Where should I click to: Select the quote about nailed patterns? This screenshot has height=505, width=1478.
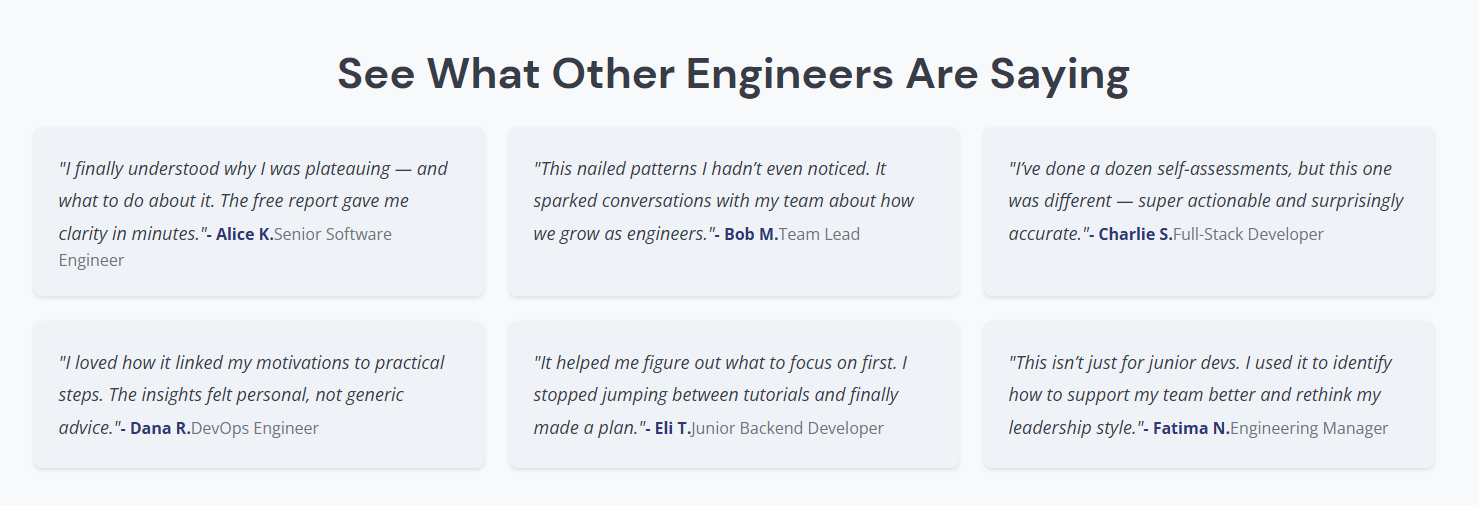click(x=723, y=201)
